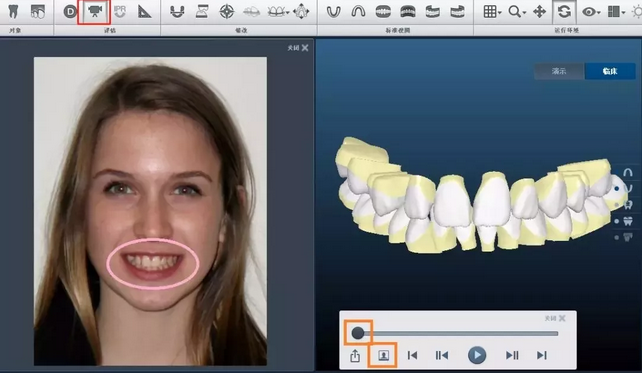Screen dimensions: 643x374
Task: Click the greyed superimposed jaws icon
Action: click(251, 12)
